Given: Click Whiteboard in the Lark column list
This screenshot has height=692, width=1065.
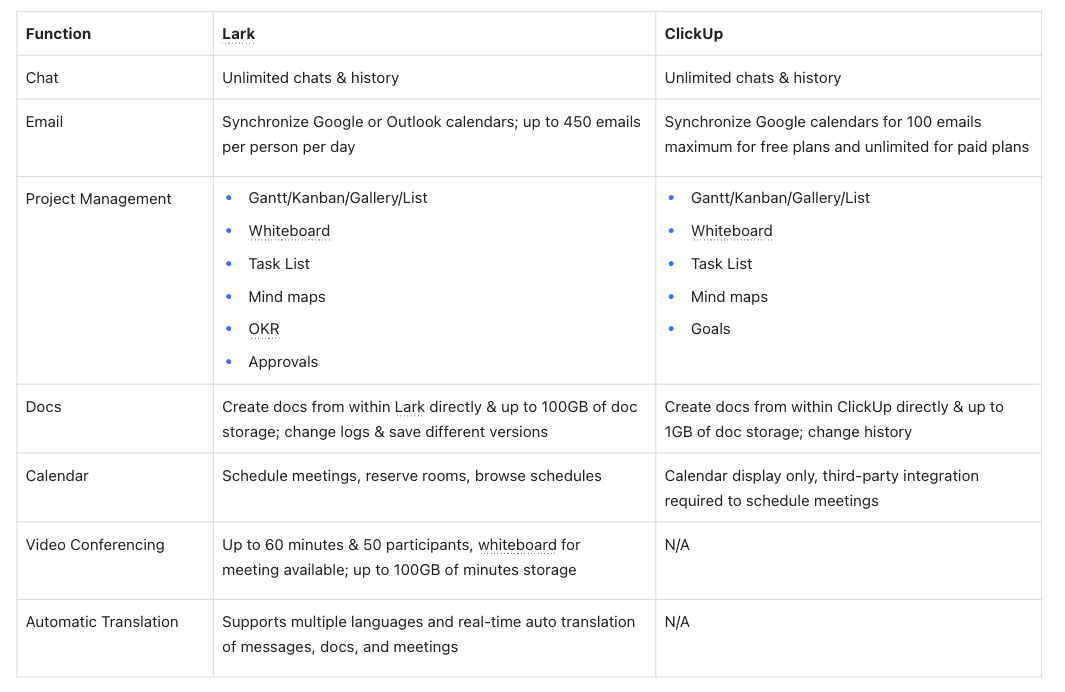Looking at the screenshot, I should pos(289,231).
